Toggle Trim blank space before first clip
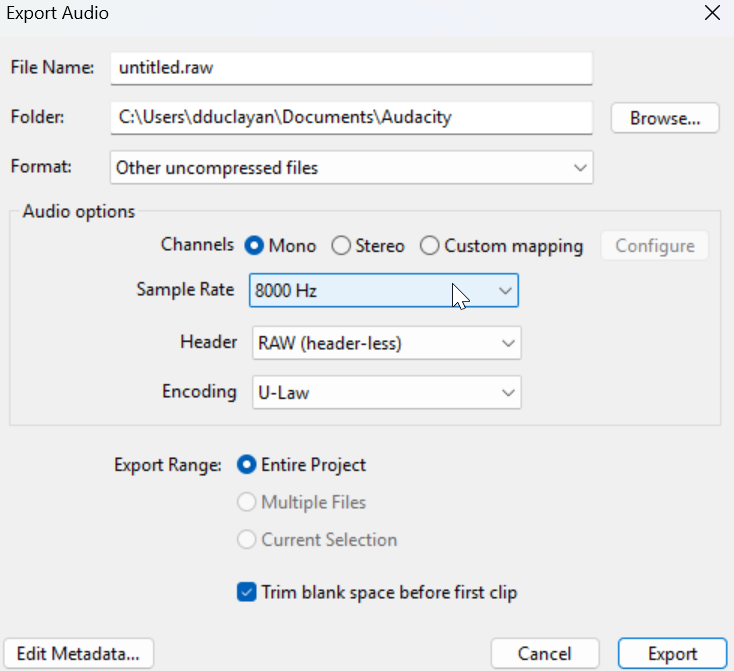 (x=247, y=592)
